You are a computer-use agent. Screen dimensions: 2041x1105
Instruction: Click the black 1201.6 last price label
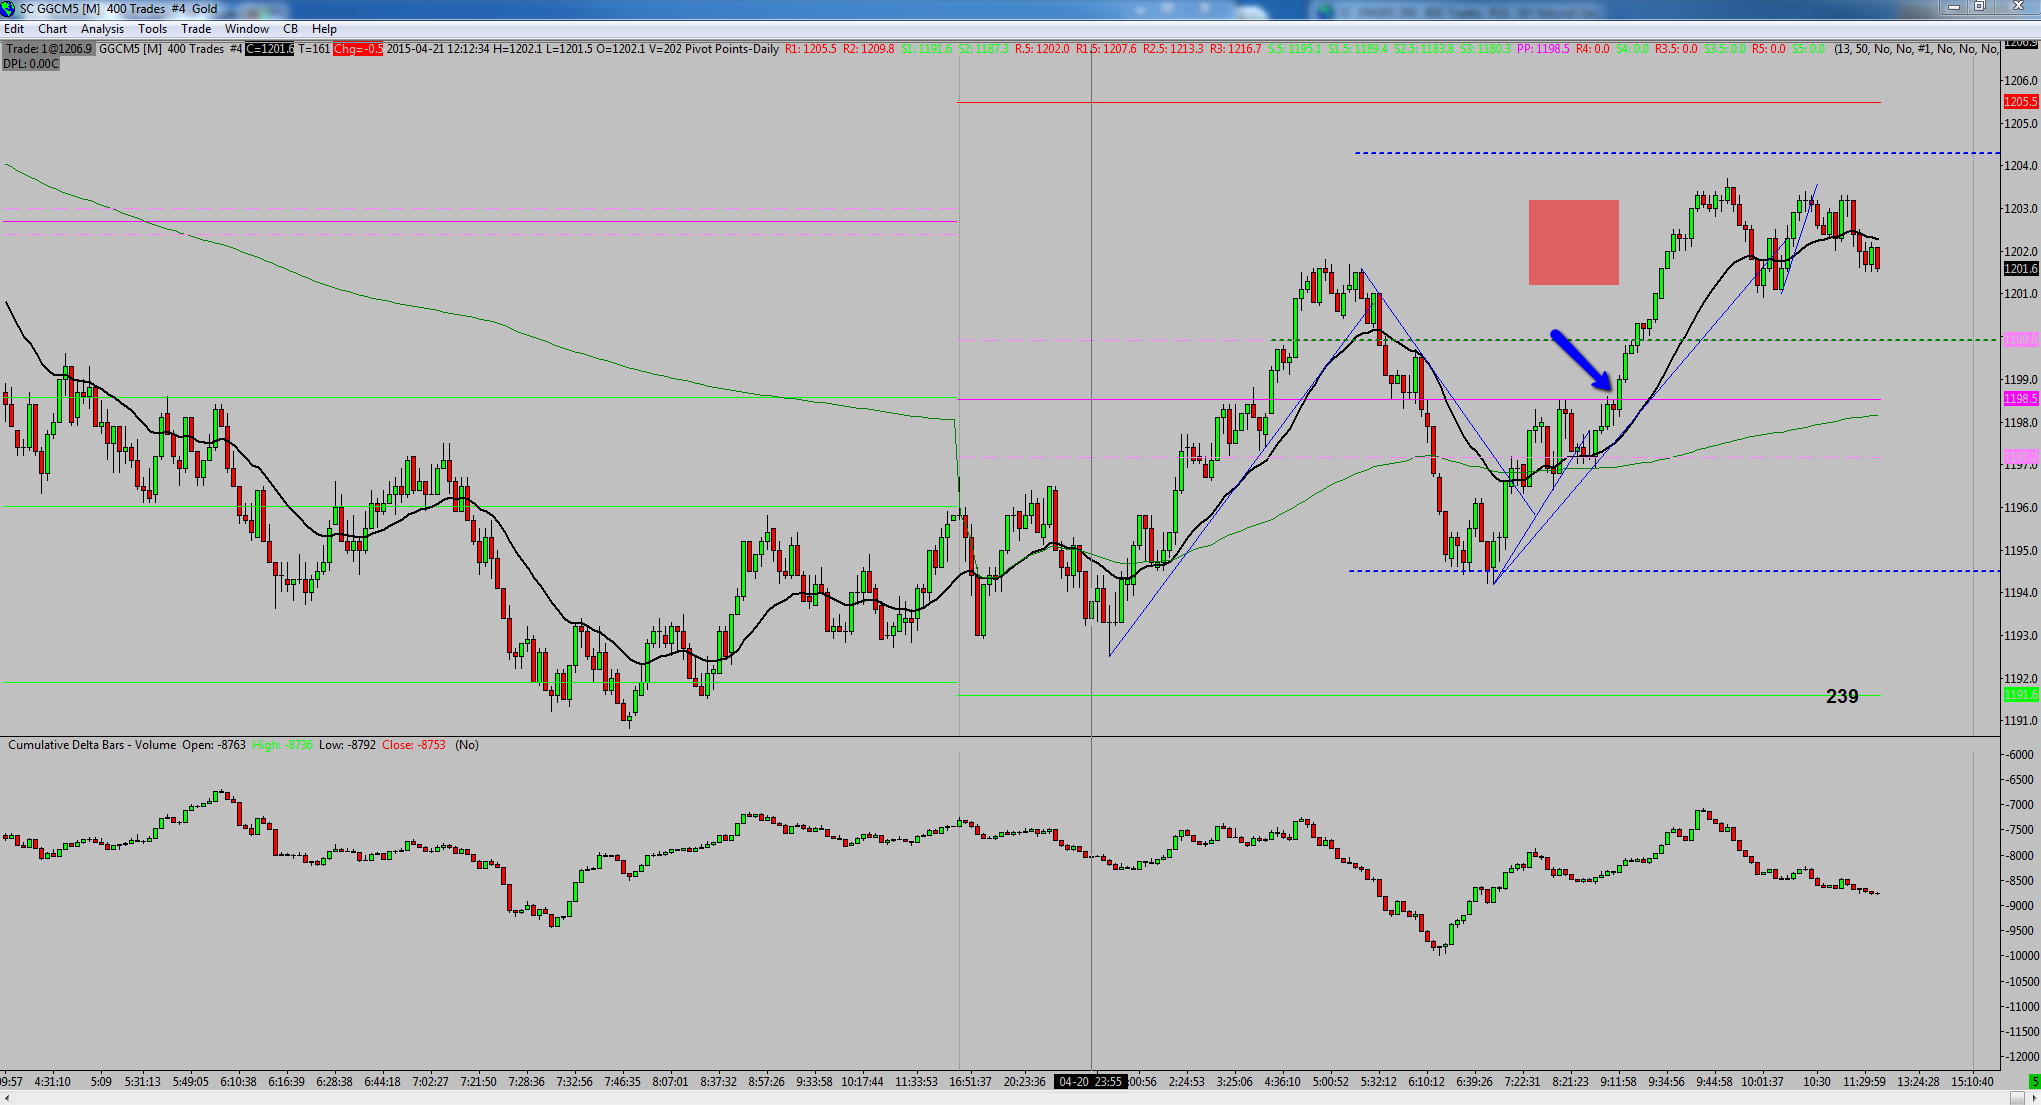click(x=2020, y=268)
